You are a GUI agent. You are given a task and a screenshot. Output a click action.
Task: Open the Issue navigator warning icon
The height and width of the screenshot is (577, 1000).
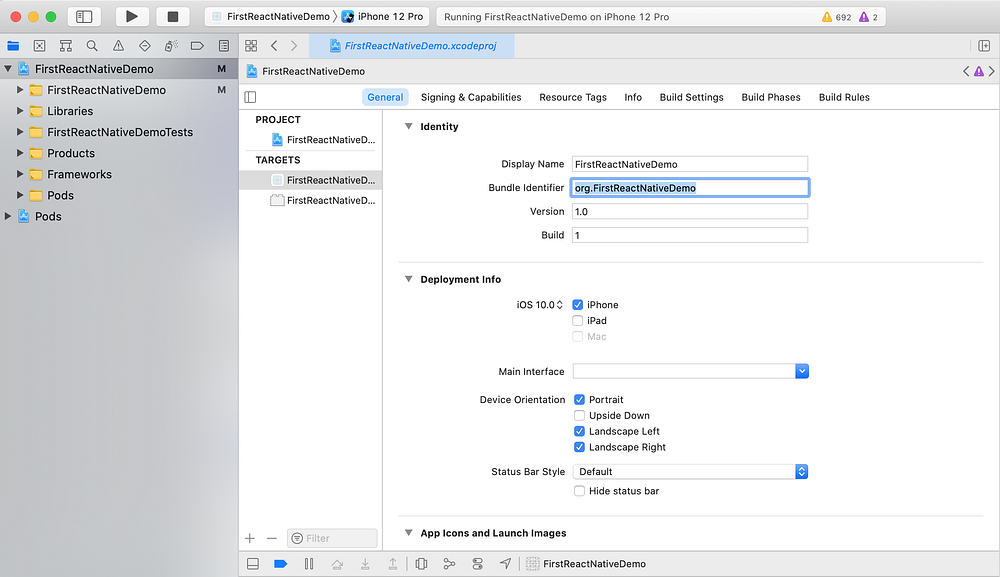[119, 46]
